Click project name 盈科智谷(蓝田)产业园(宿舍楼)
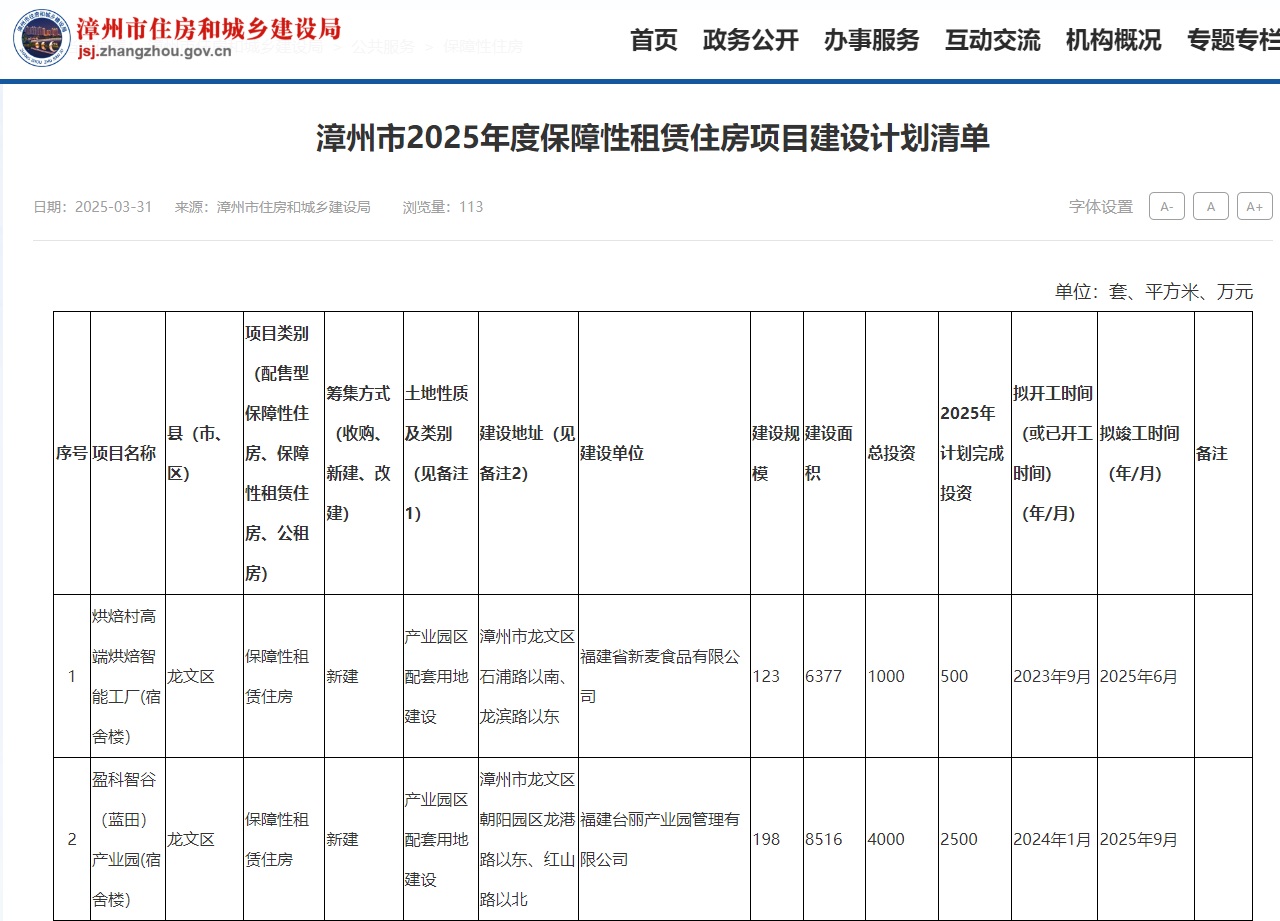The width and height of the screenshot is (1280, 921). pyautogui.click(x=127, y=839)
